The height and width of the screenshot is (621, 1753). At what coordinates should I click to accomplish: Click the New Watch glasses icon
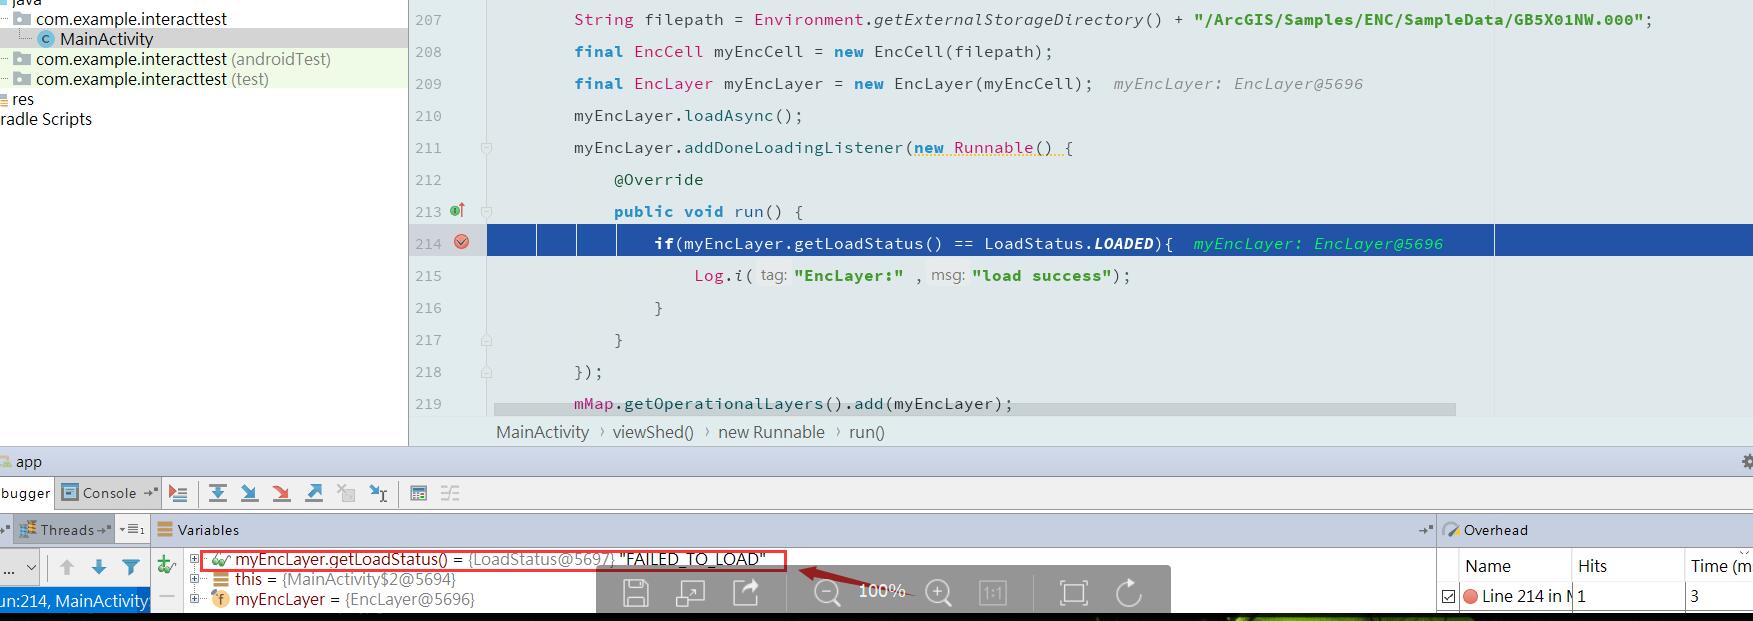tap(167, 566)
